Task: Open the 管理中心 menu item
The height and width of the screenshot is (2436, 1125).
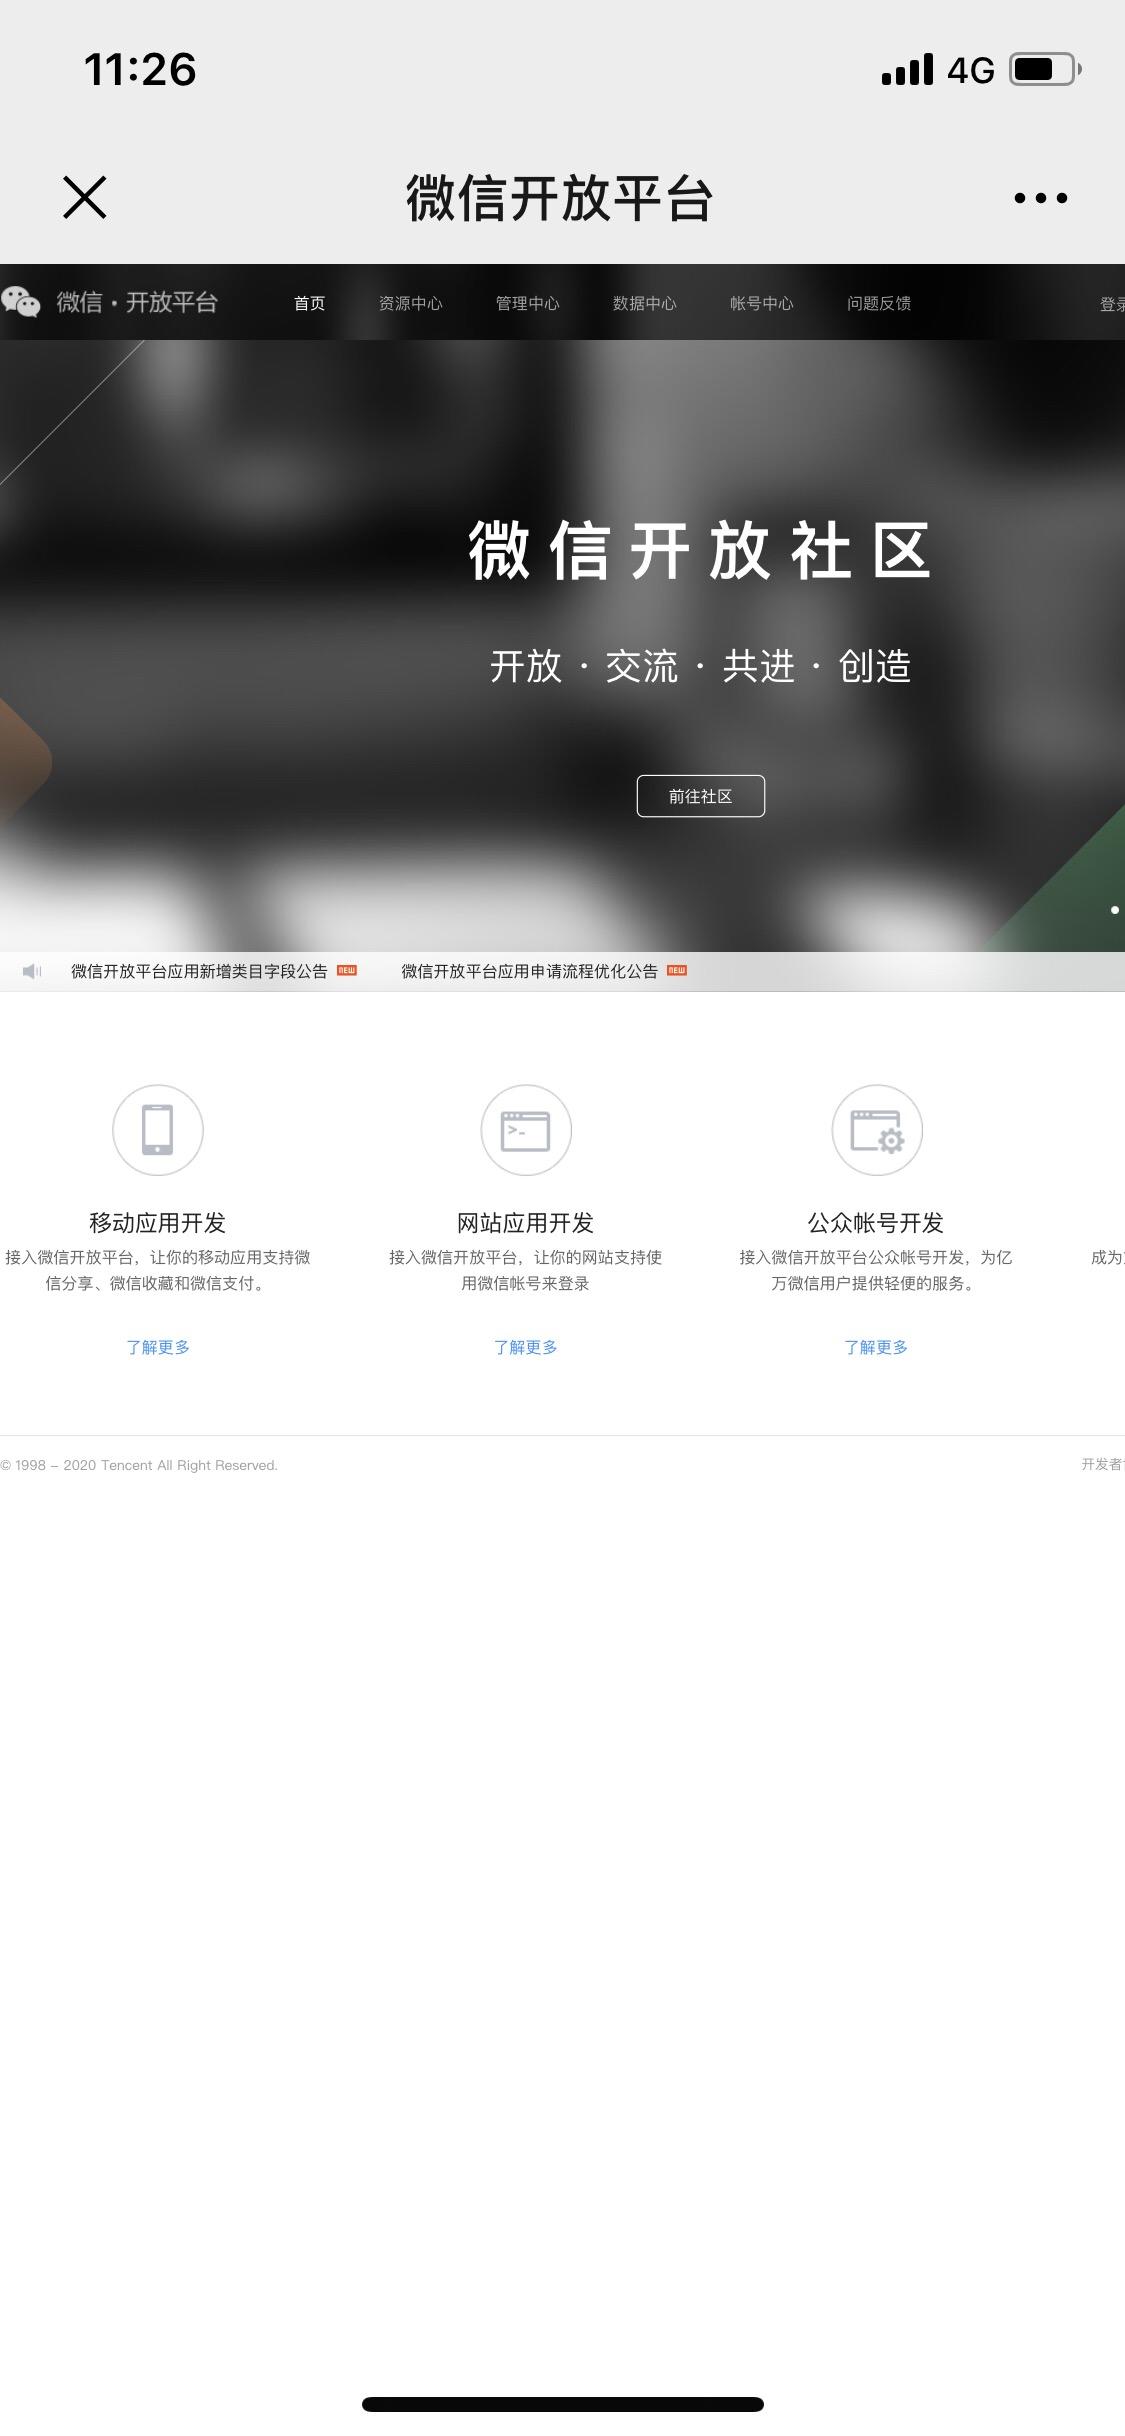Action: [x=527, y=303]
